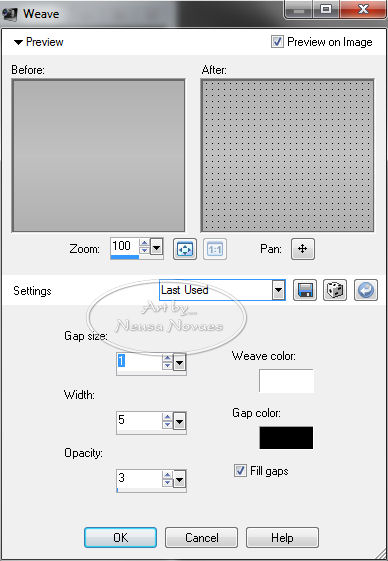The image size is (388, 561).
Task: Open the Gap size slider dropdown
Action: (x=179, y=362)
